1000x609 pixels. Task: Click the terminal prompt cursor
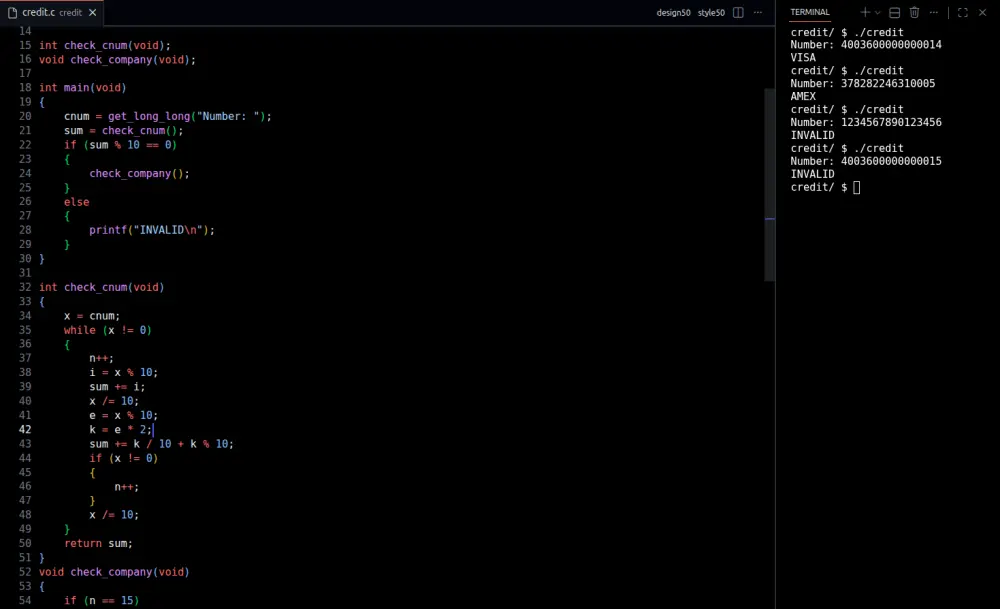[857, 187]
